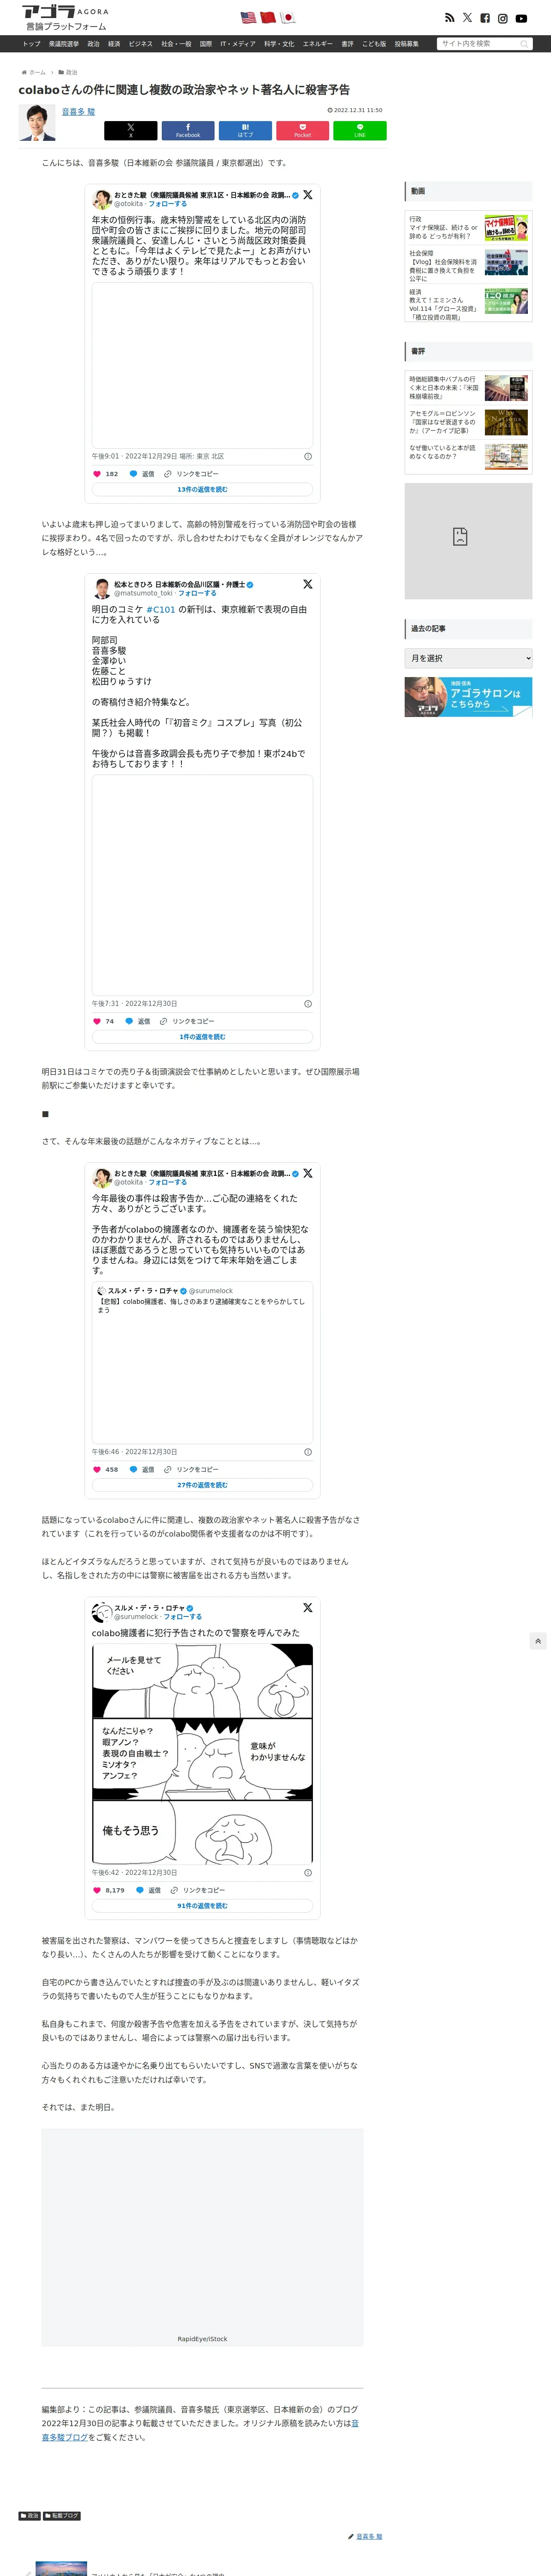551x2576 pixels.
Task: Open the 月を選択 archive dropdown
Action: pyautogui.click(x=468, y=658)
